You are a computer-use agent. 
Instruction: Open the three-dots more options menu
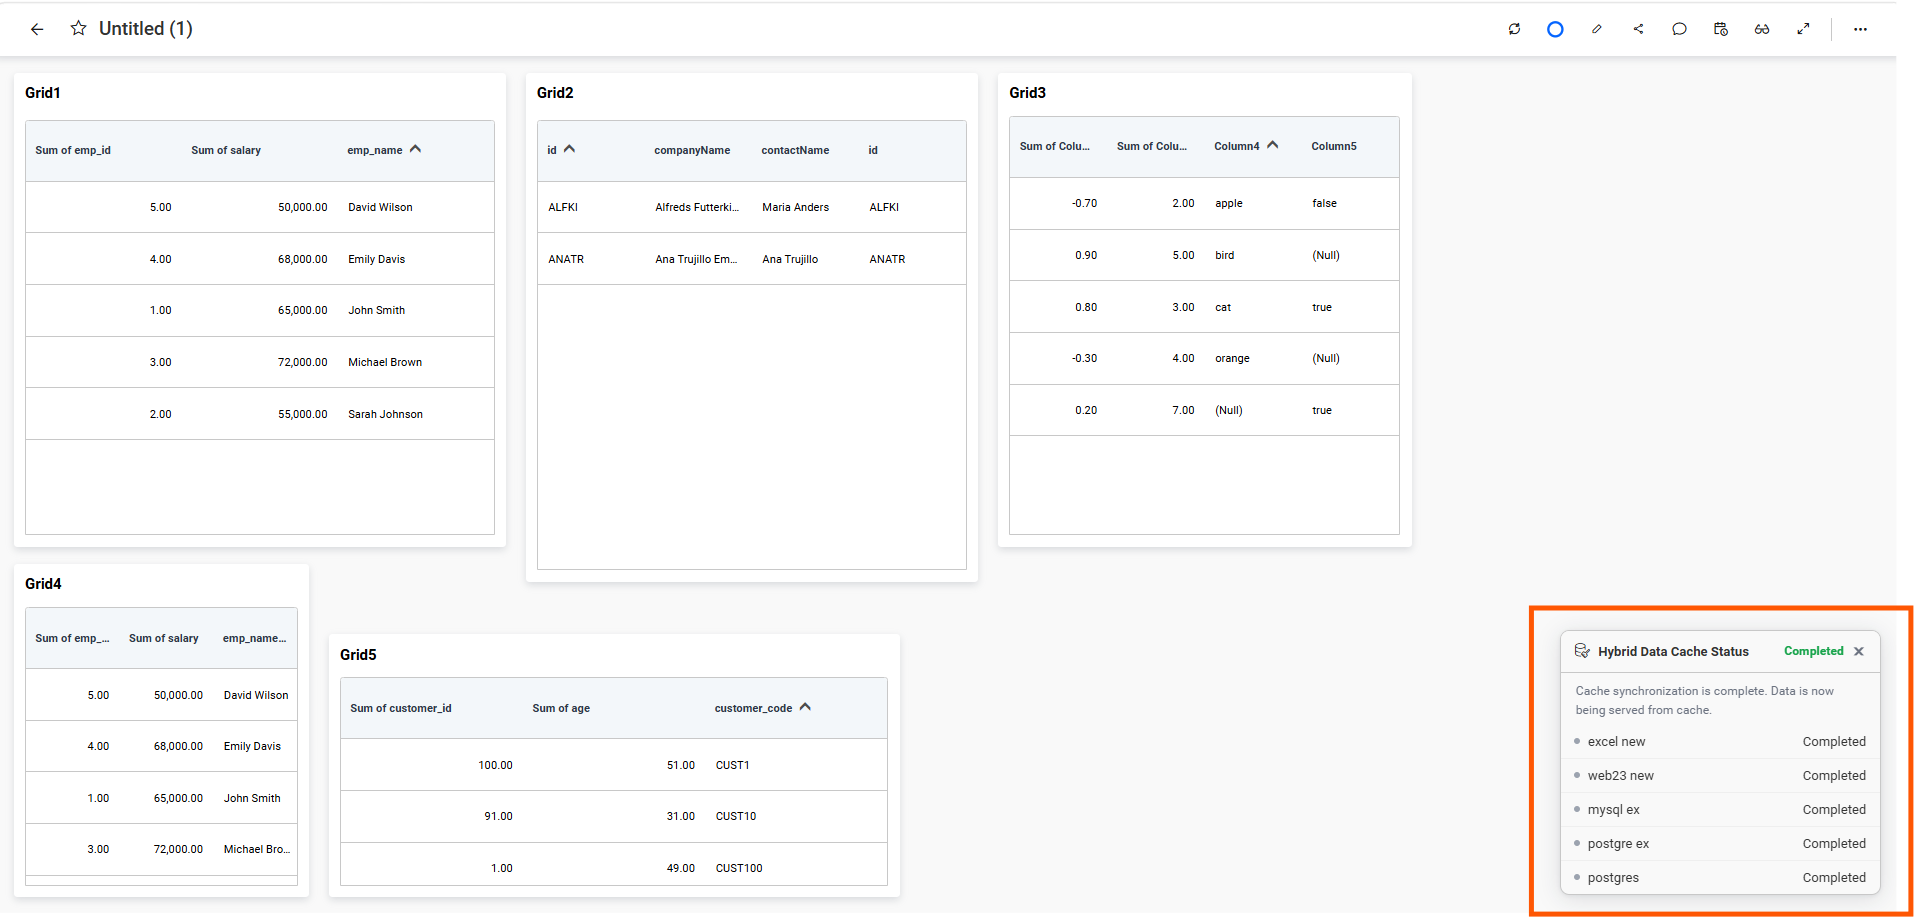(1860, 29)
